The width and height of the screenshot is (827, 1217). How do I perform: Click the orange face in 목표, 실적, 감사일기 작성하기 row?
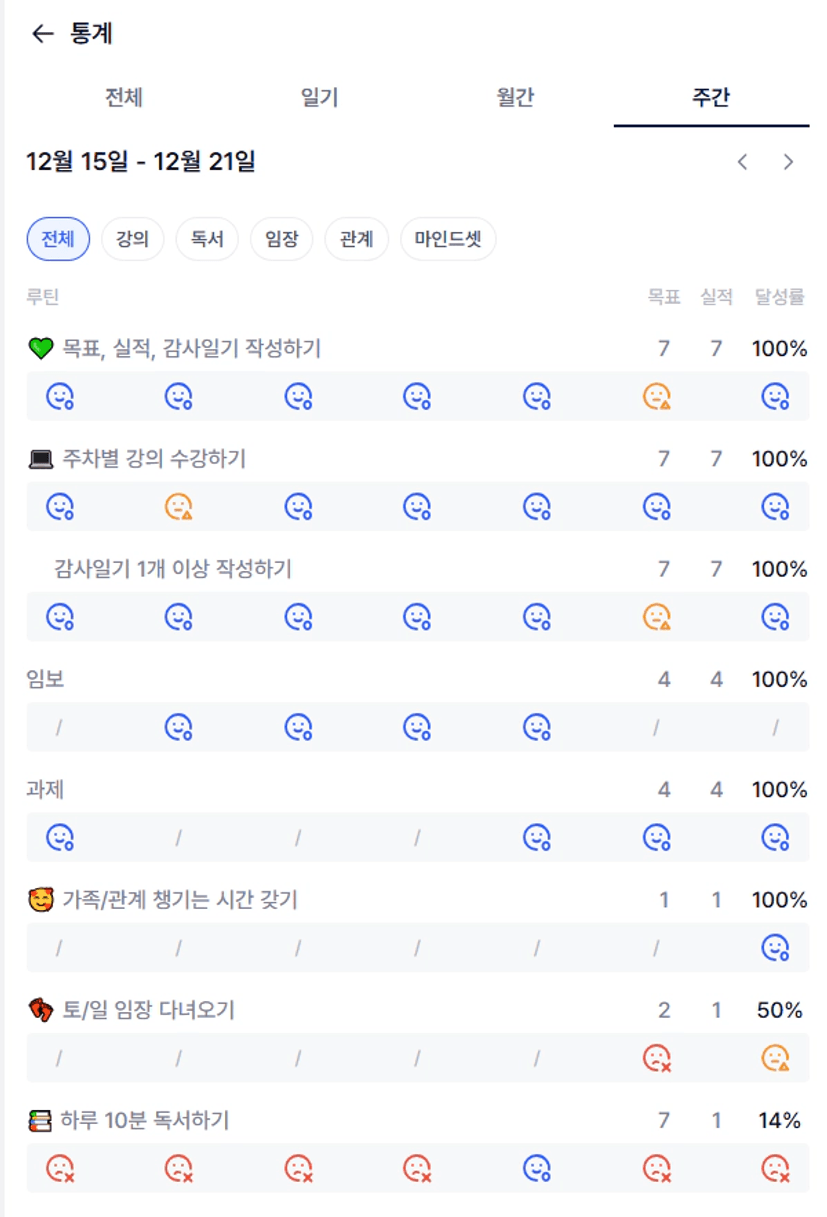(657, 397)
